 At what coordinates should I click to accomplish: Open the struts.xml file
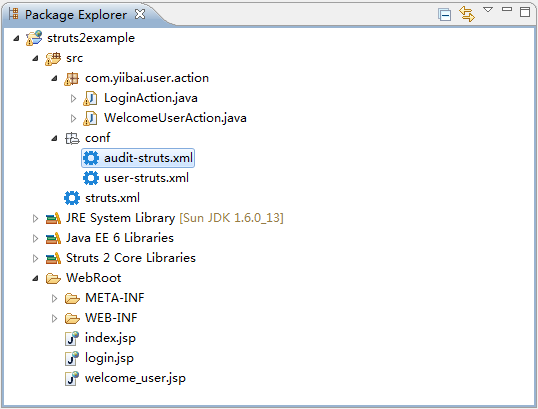112,198
